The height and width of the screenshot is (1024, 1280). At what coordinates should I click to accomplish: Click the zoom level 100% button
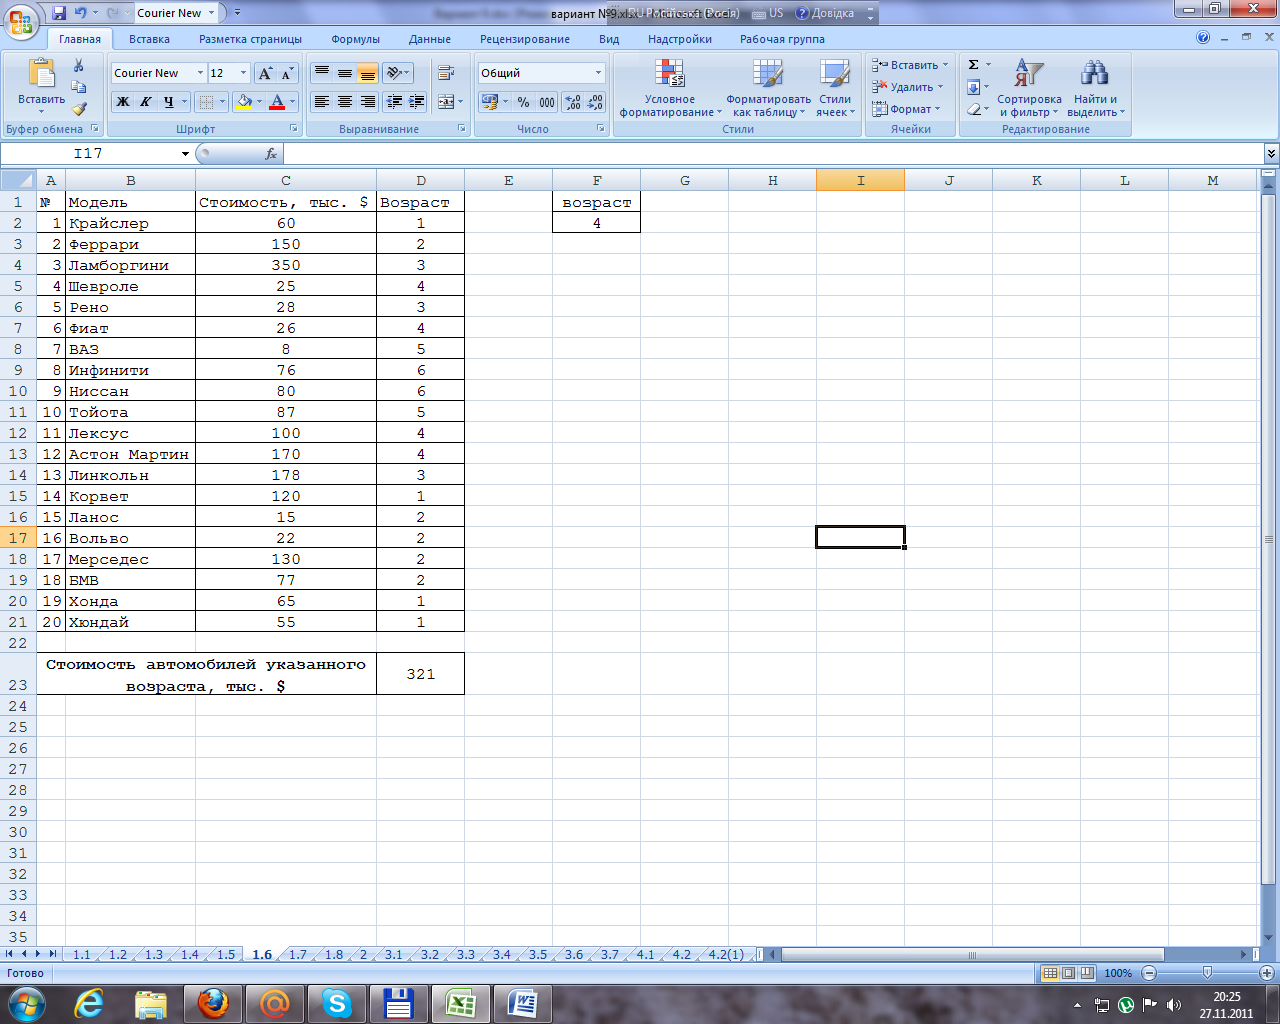pyautogui.click(x=1118, y=973)
